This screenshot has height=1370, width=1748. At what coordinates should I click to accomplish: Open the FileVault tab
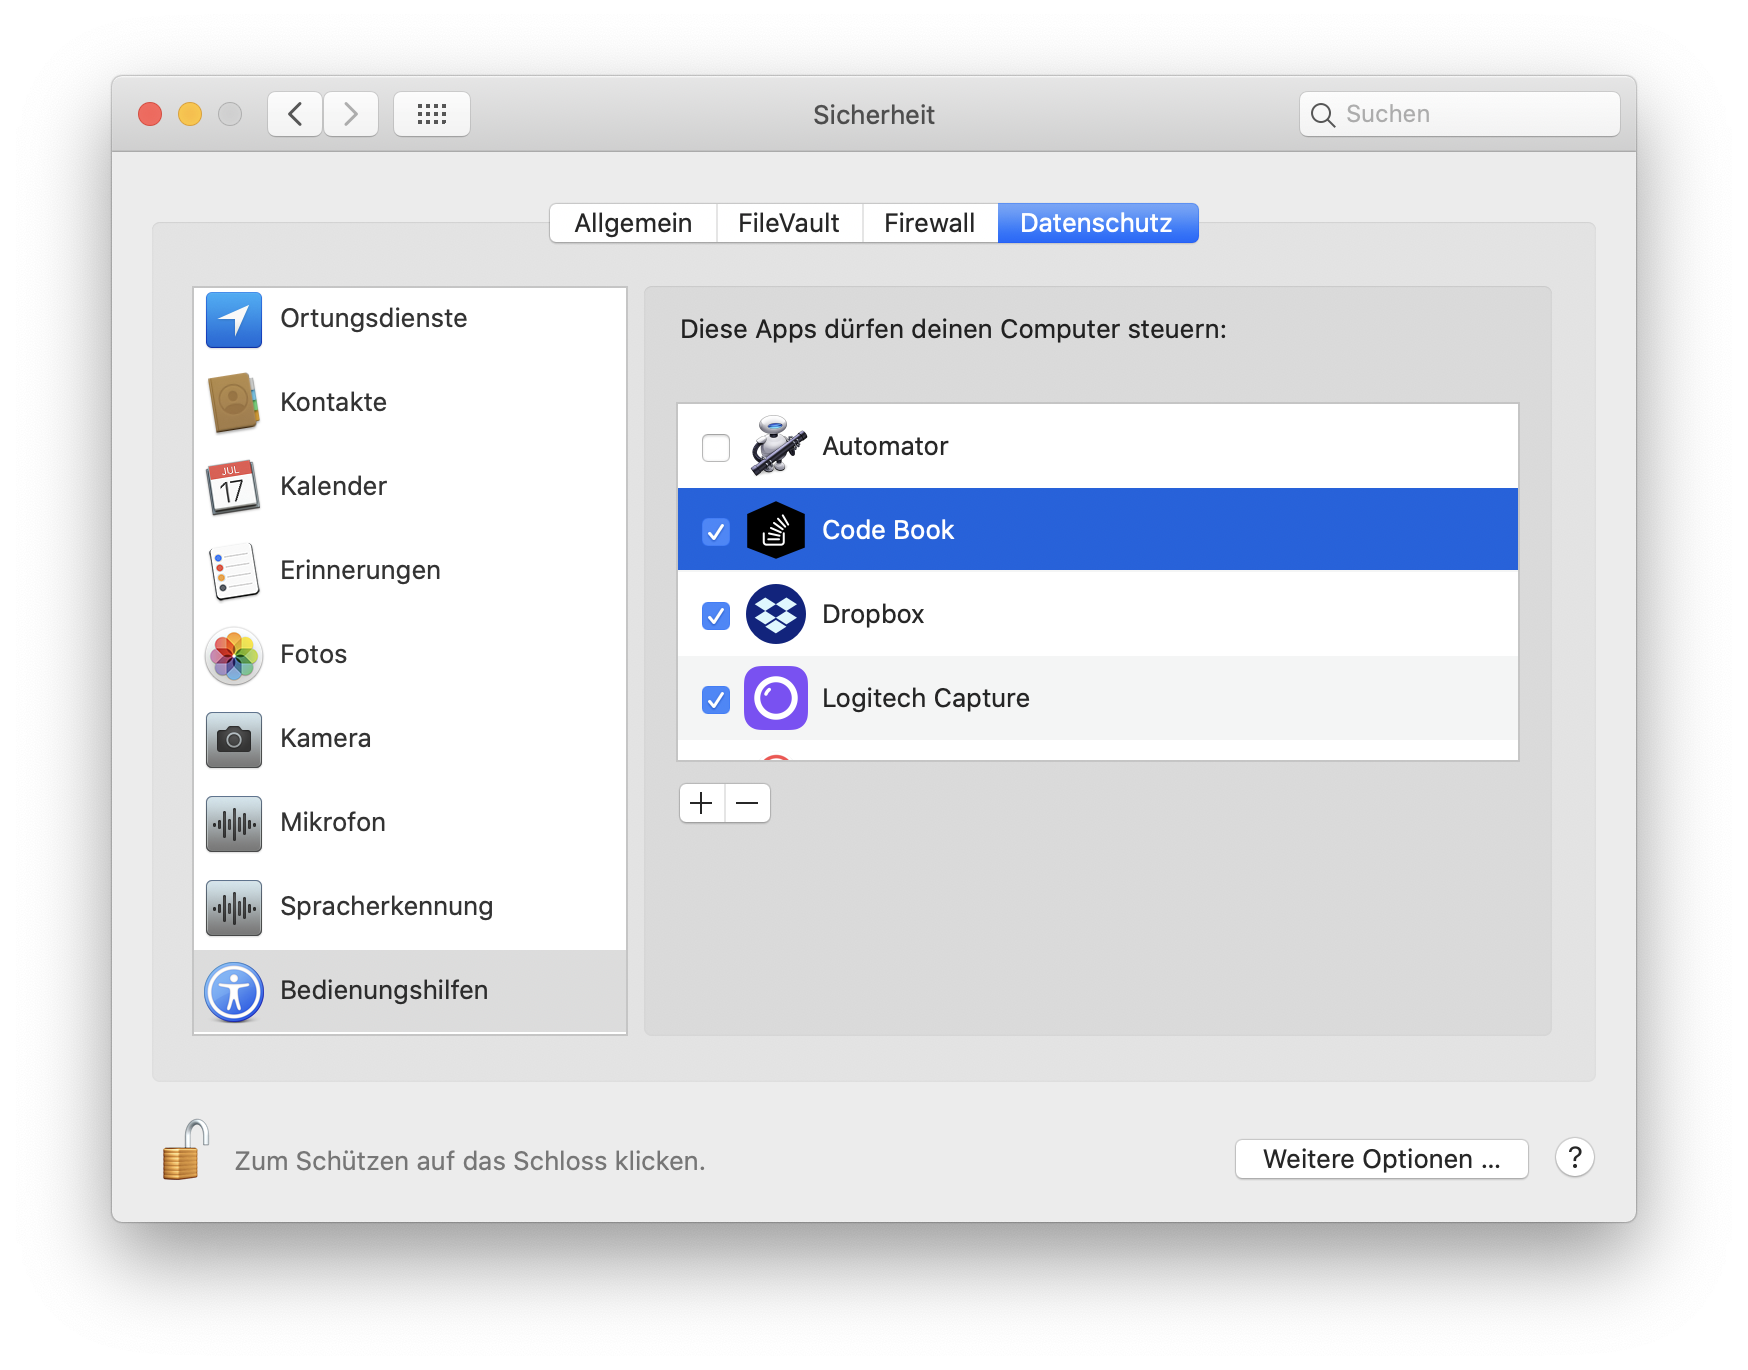pyautogui.click(x=788, y=223)
